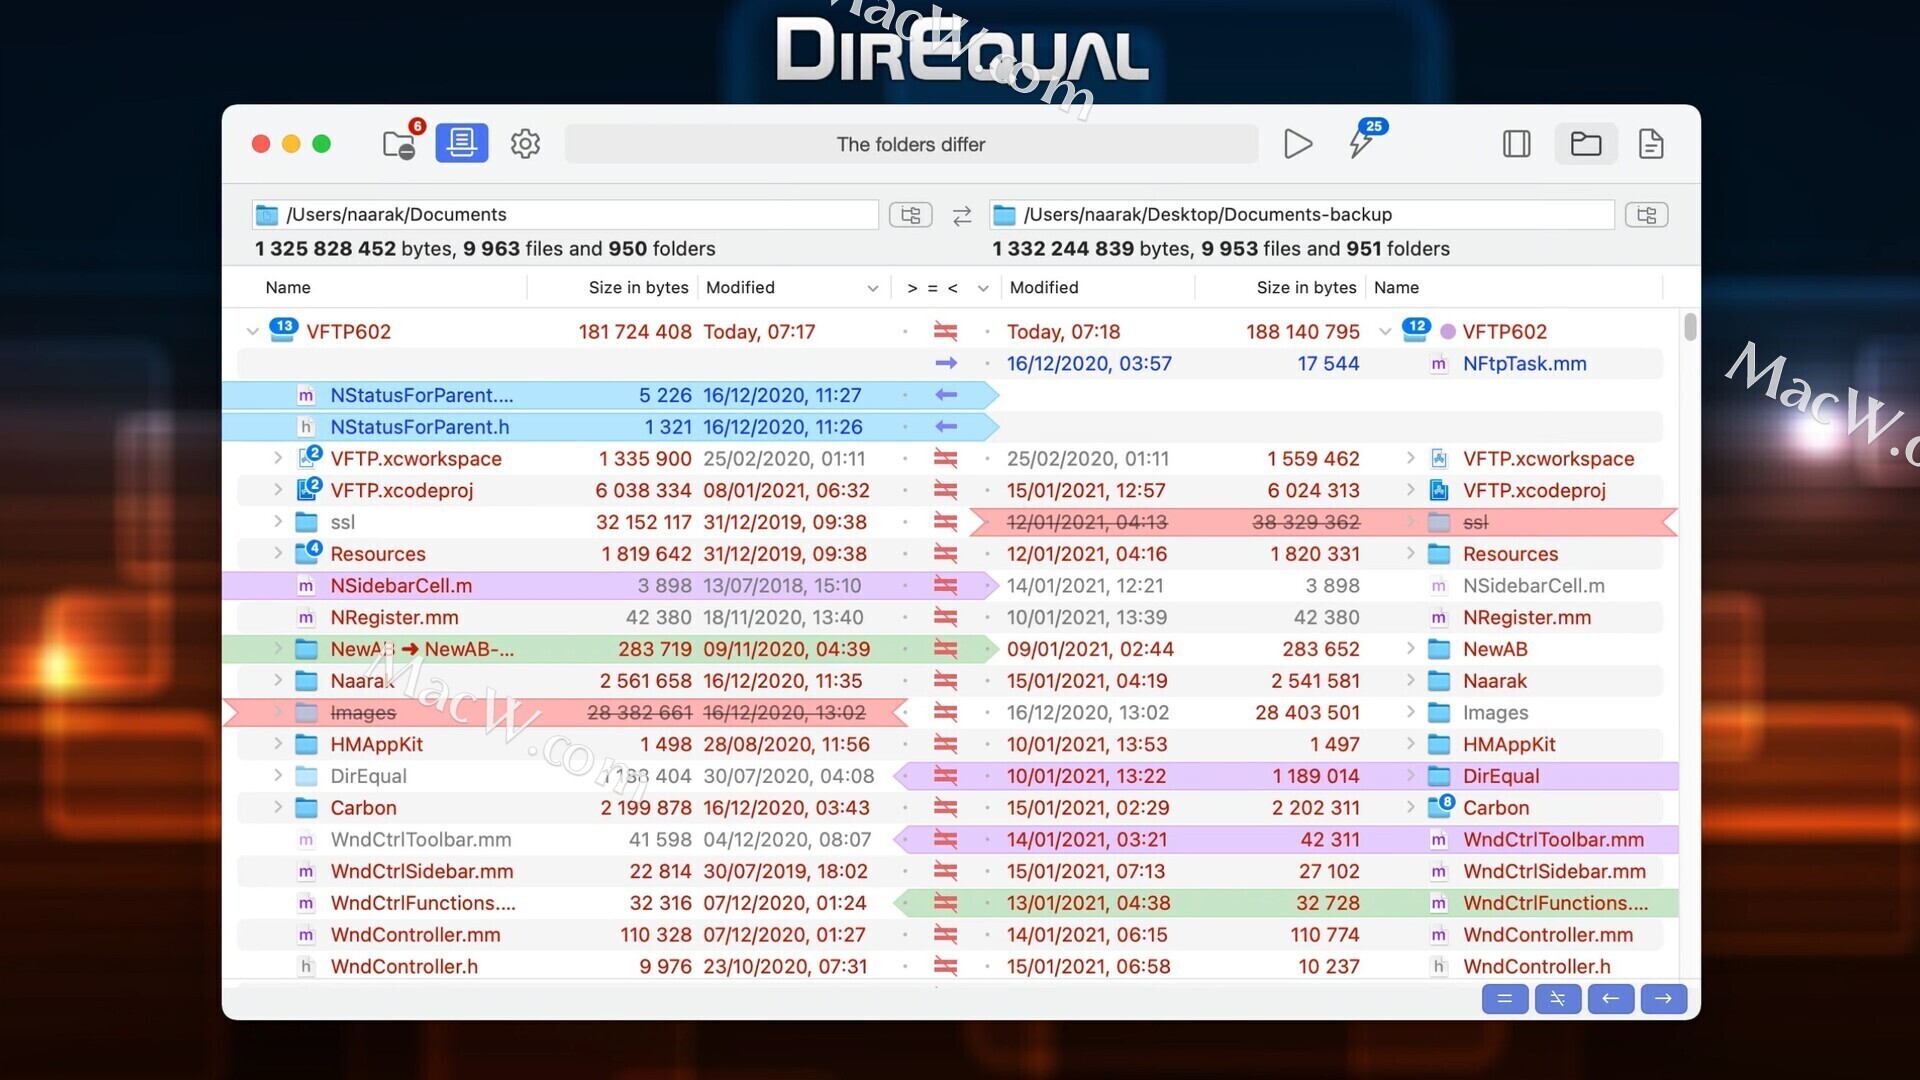Image resolution: width=1920 pixels, height=1080 pixels.
Task: Expand the right NewAB folder
Action: [x=1410, y=648]
